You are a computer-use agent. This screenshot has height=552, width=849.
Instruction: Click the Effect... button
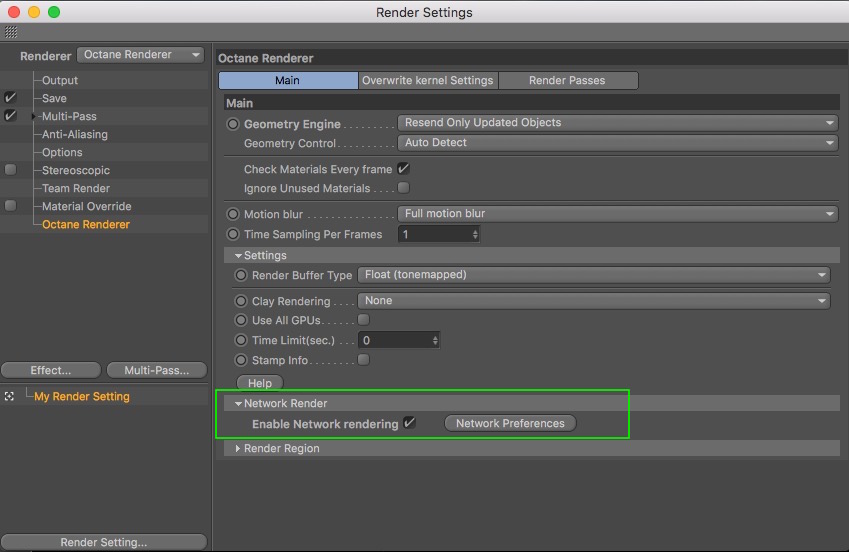click(x=51, y=370)
